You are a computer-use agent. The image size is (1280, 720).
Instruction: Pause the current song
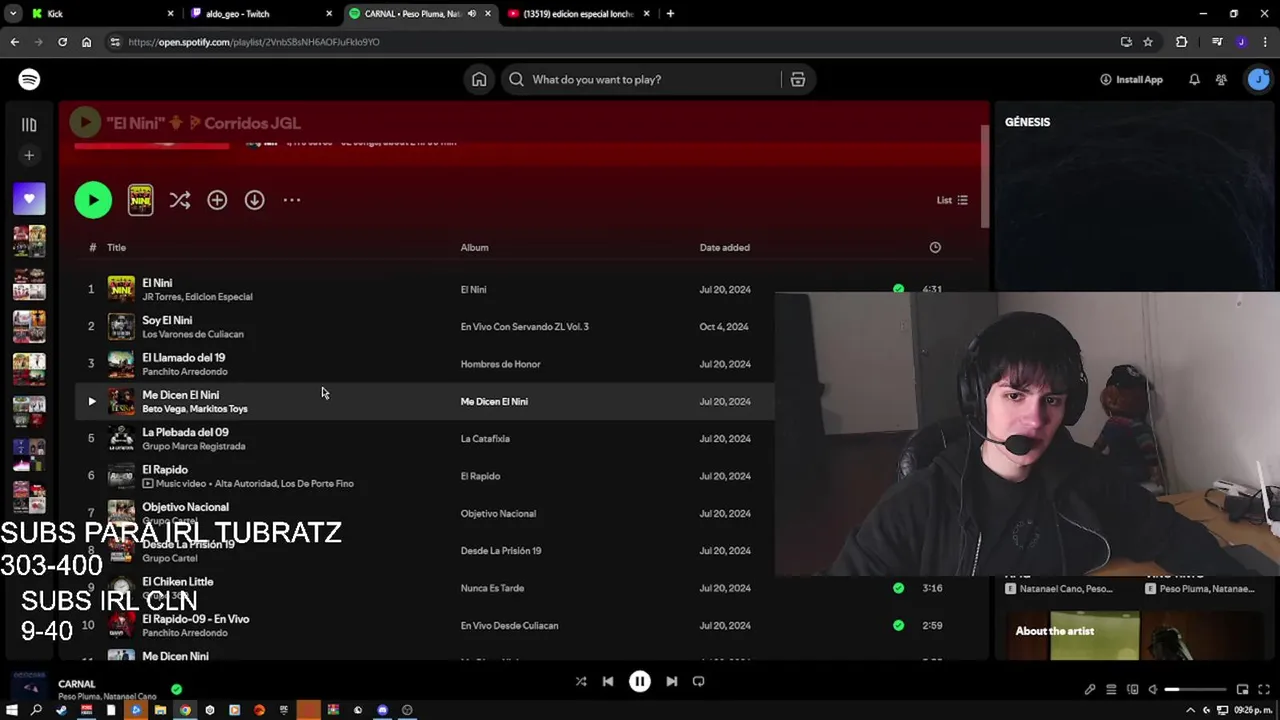click(x=639, y=681)
